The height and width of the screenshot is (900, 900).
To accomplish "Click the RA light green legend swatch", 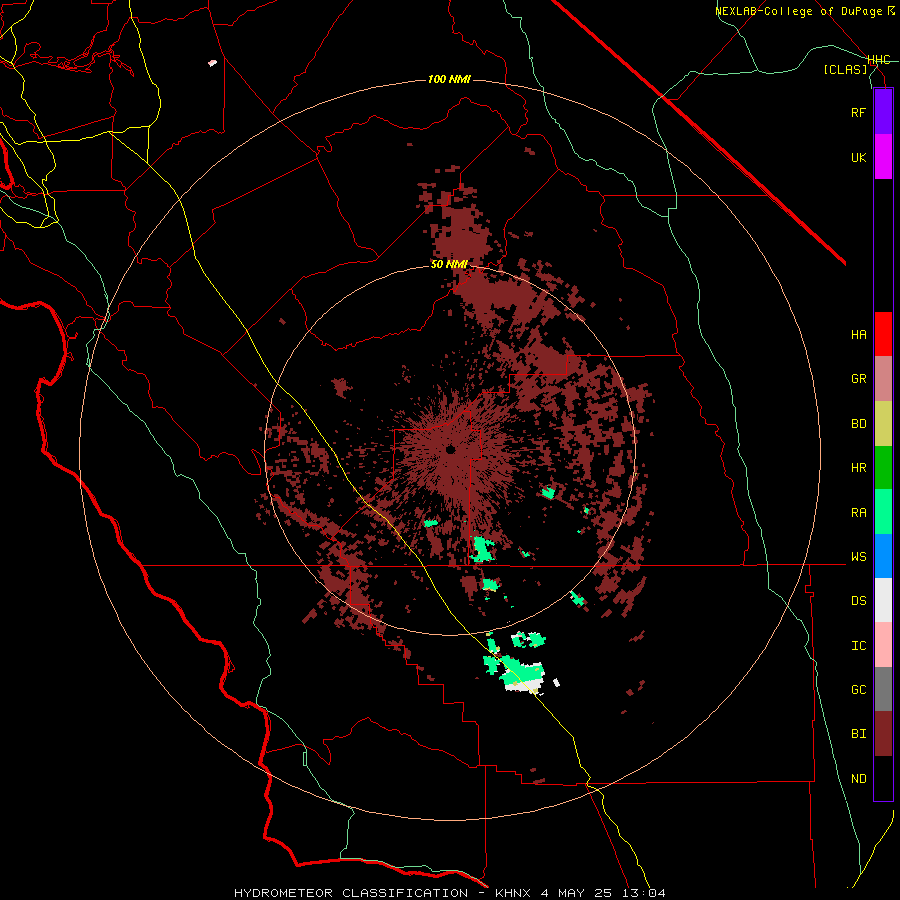I will pos(883,512).
